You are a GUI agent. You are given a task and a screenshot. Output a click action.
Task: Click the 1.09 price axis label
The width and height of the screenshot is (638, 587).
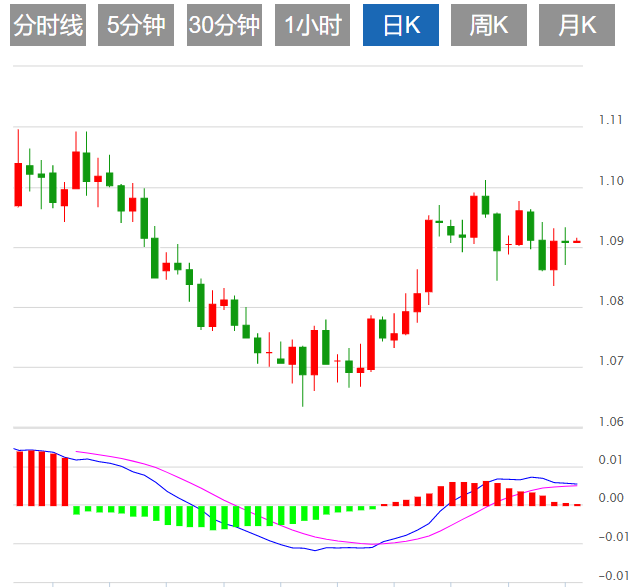[610, 241]
